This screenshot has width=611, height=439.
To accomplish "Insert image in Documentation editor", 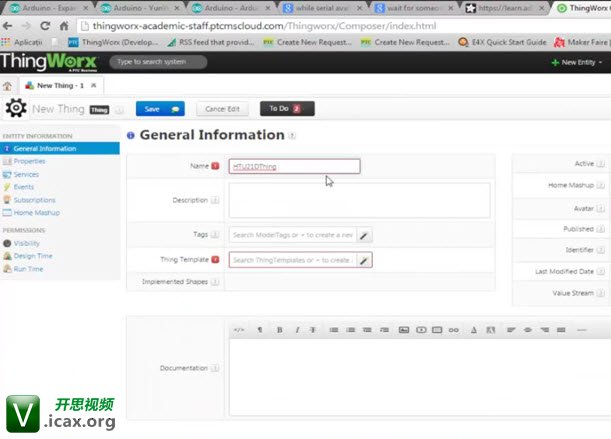I will tap(404, 330).
